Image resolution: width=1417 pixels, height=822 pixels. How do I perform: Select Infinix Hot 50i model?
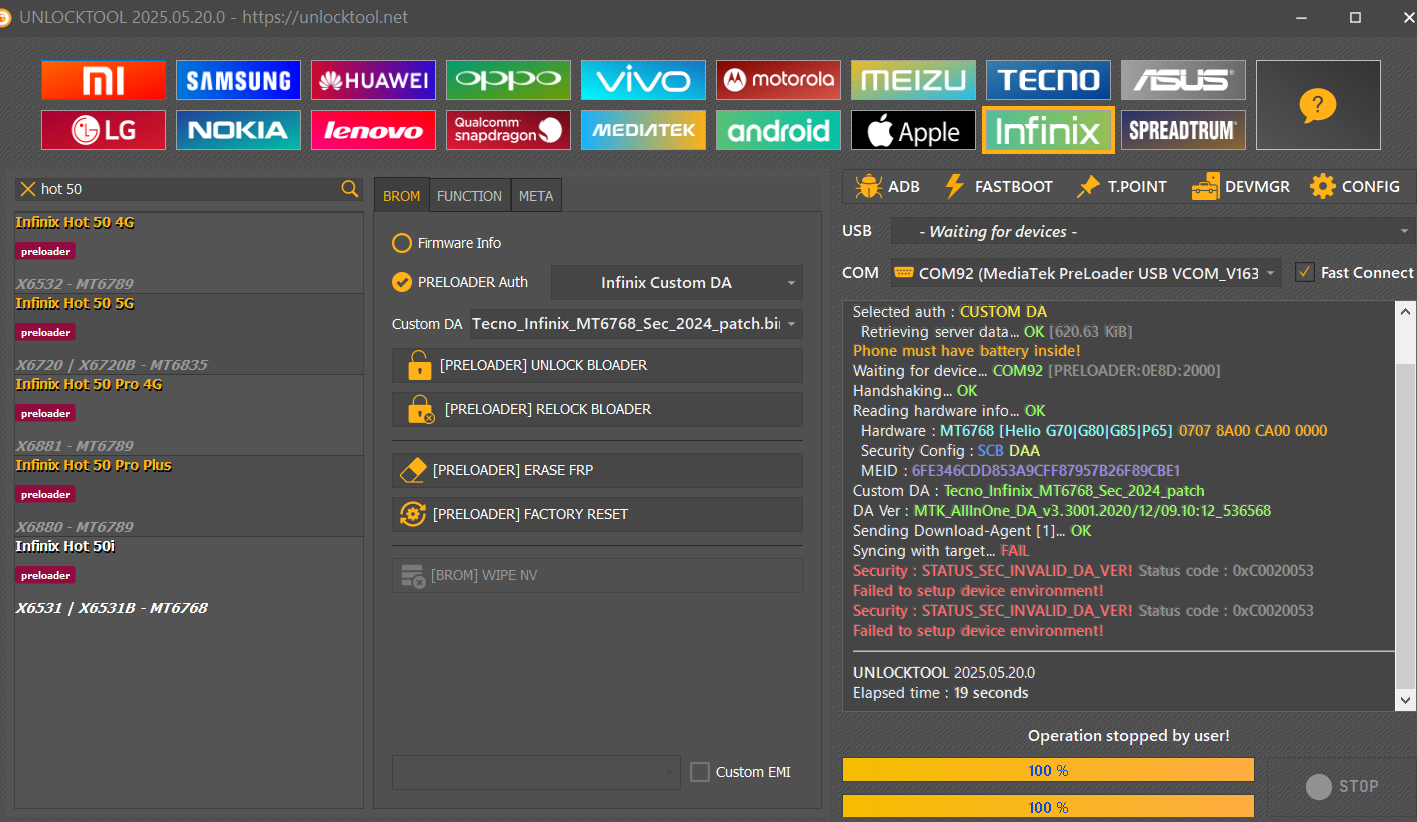coord(188,578)
